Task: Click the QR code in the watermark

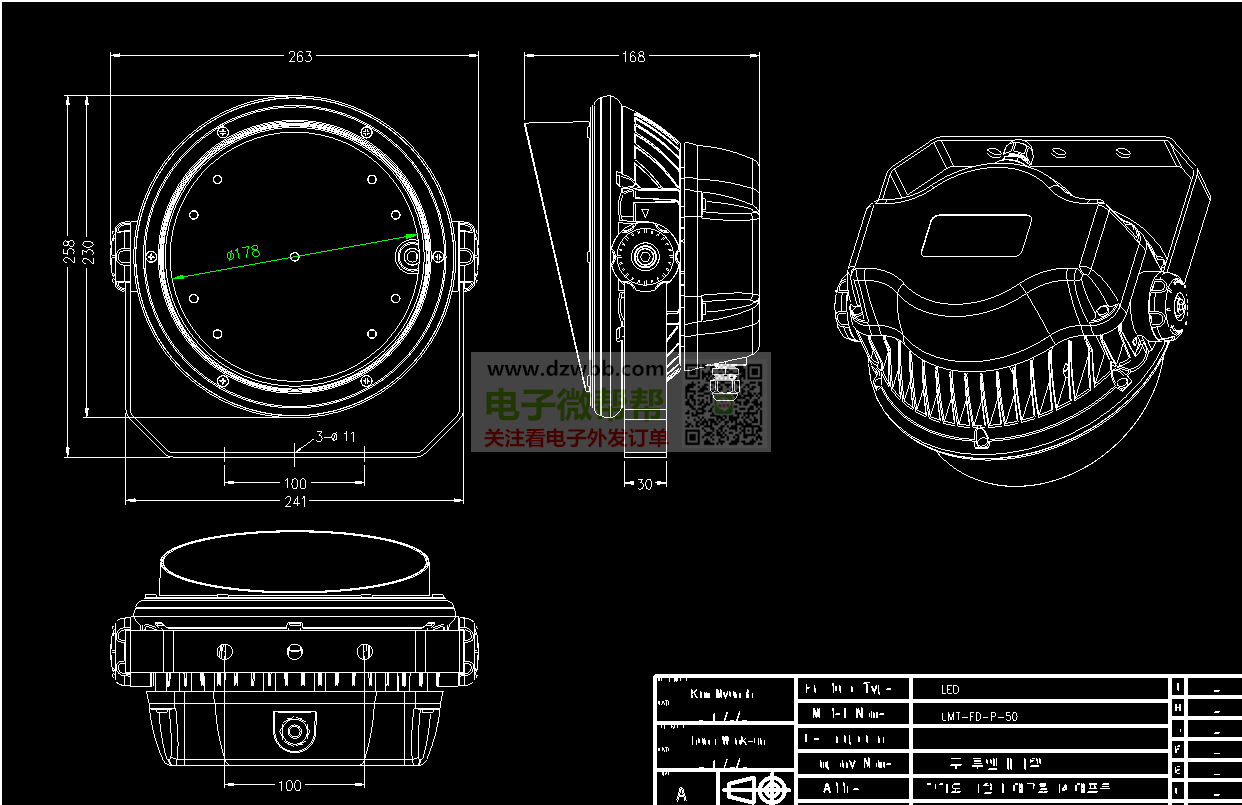Action: coord(724,405)
